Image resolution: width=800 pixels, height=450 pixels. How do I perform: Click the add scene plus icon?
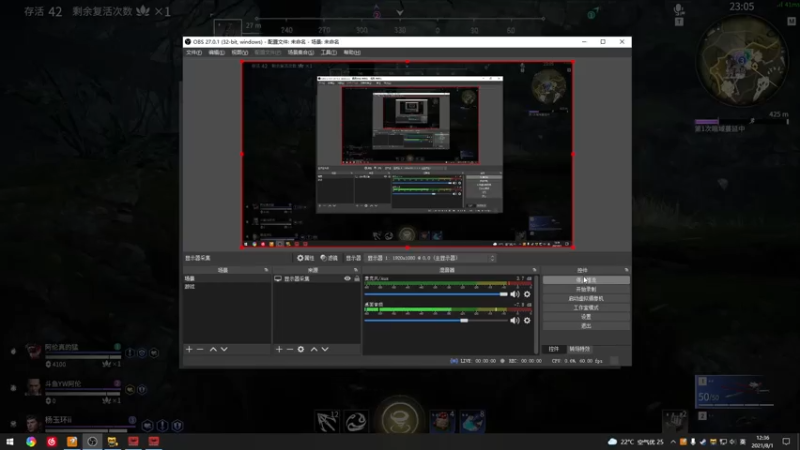click(x=189, y=349)
